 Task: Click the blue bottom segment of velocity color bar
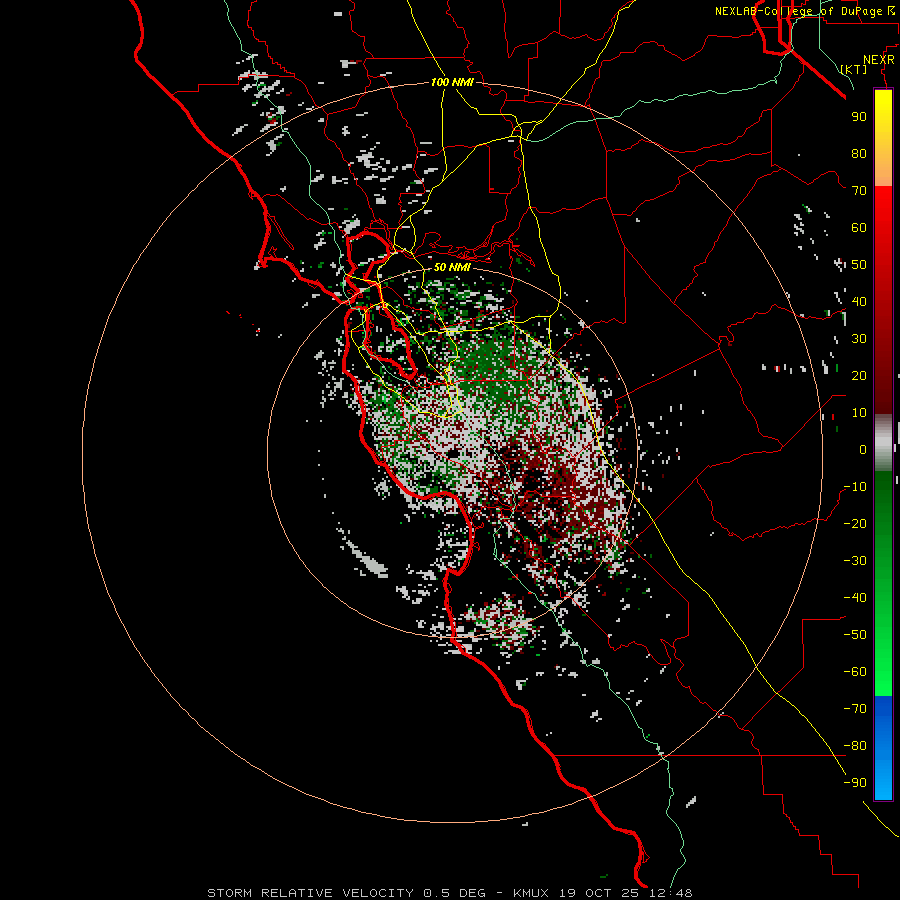click(x=883, y=748)
